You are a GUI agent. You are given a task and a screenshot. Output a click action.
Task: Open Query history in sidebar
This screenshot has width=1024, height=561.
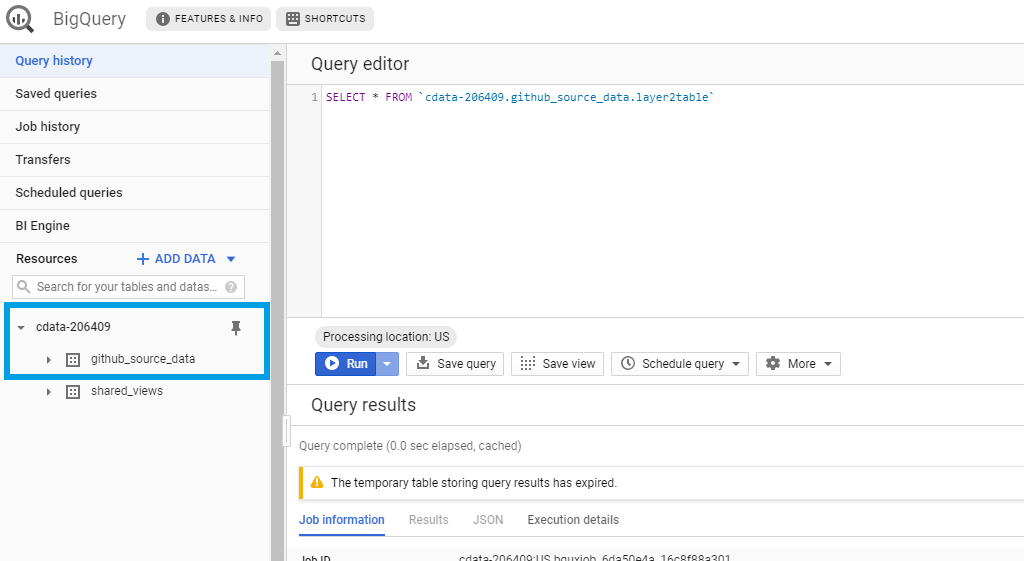[135, 61]
